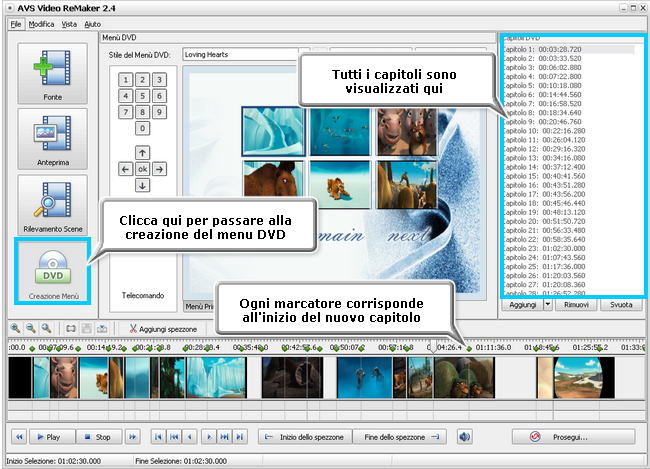Step one frame forward
This screenshot has height=469, width=650.
(209, 437)
